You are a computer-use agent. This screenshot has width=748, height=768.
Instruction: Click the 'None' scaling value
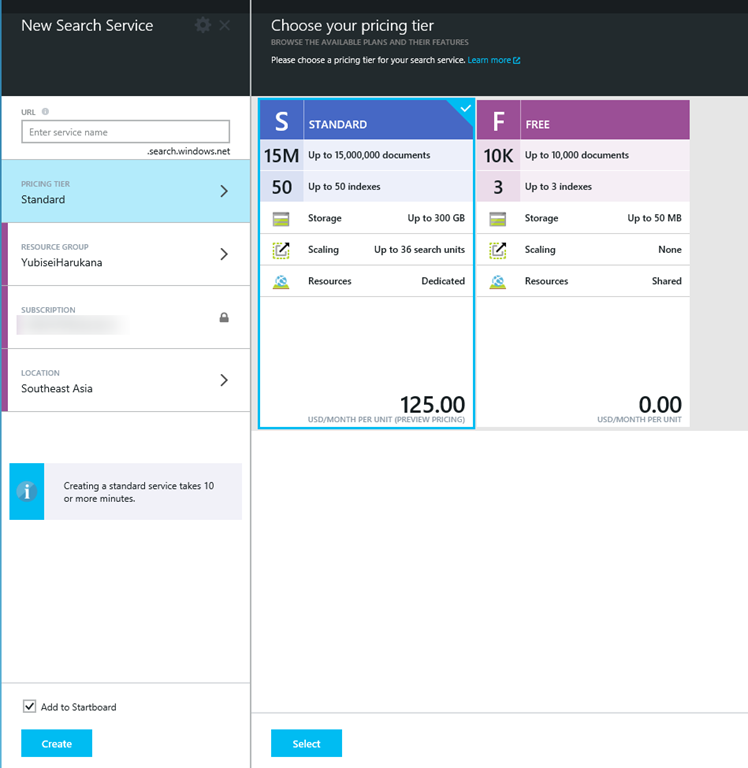tap(670, 250)
